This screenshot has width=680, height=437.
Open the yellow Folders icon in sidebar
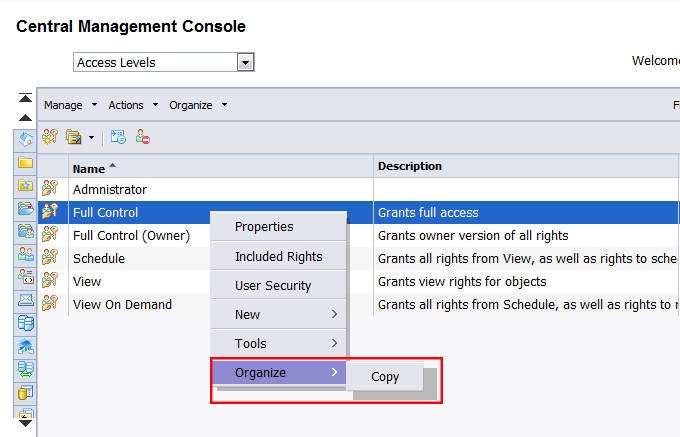coord(26,162)
